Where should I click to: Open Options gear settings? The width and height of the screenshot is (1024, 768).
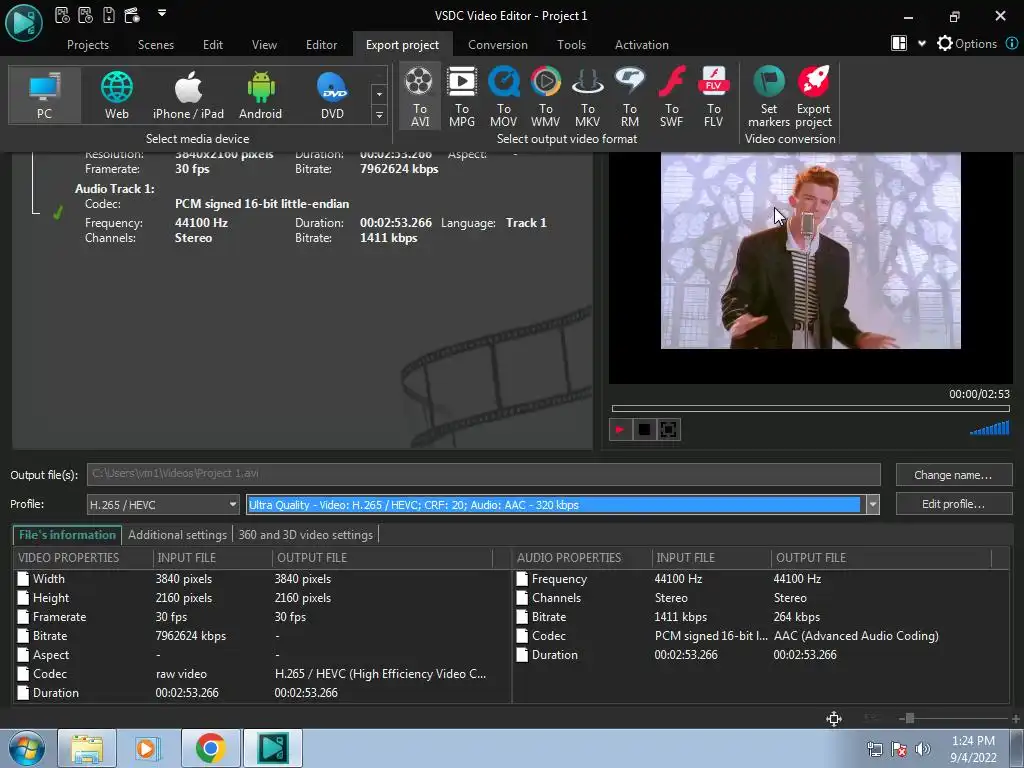(967, 44)
